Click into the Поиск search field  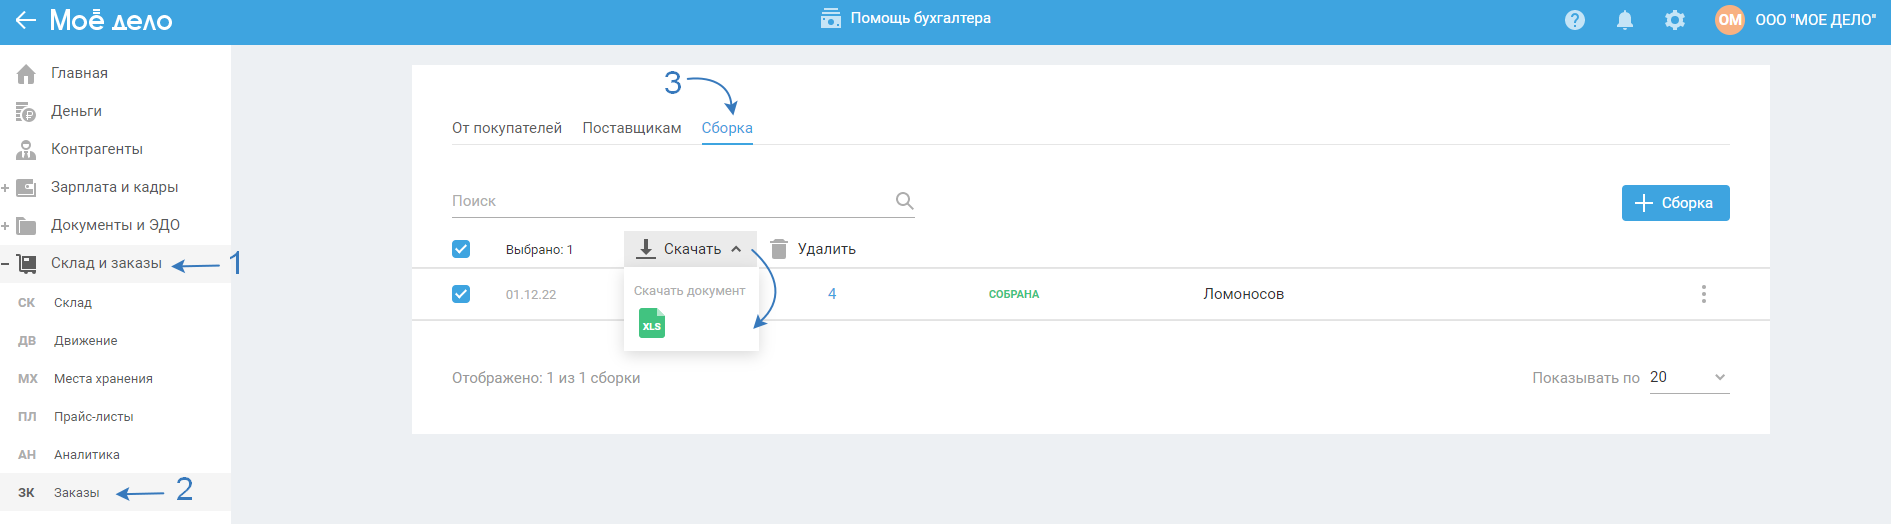[x=670, y=201]
